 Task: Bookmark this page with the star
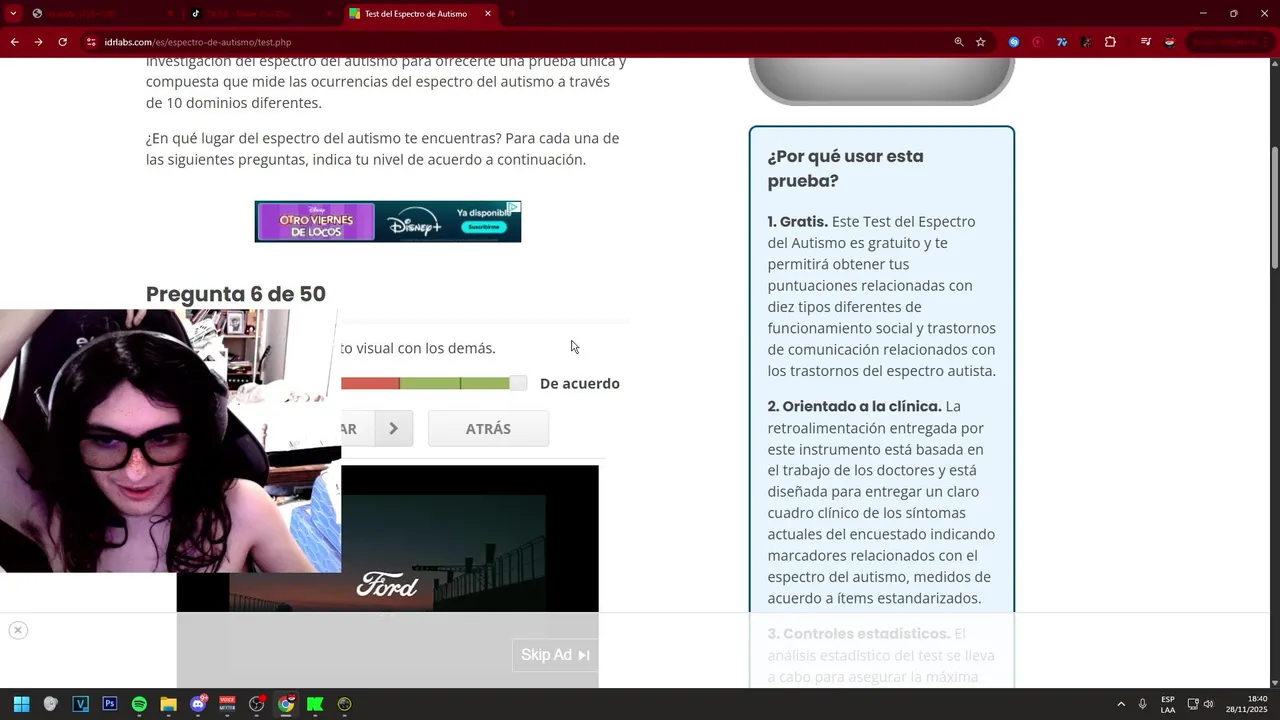(981, 42)
